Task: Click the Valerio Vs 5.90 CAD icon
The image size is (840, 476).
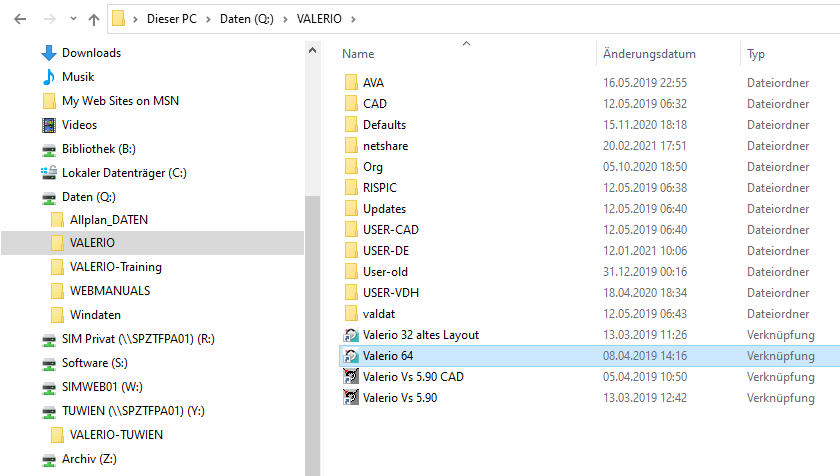Action: point(351,377)
